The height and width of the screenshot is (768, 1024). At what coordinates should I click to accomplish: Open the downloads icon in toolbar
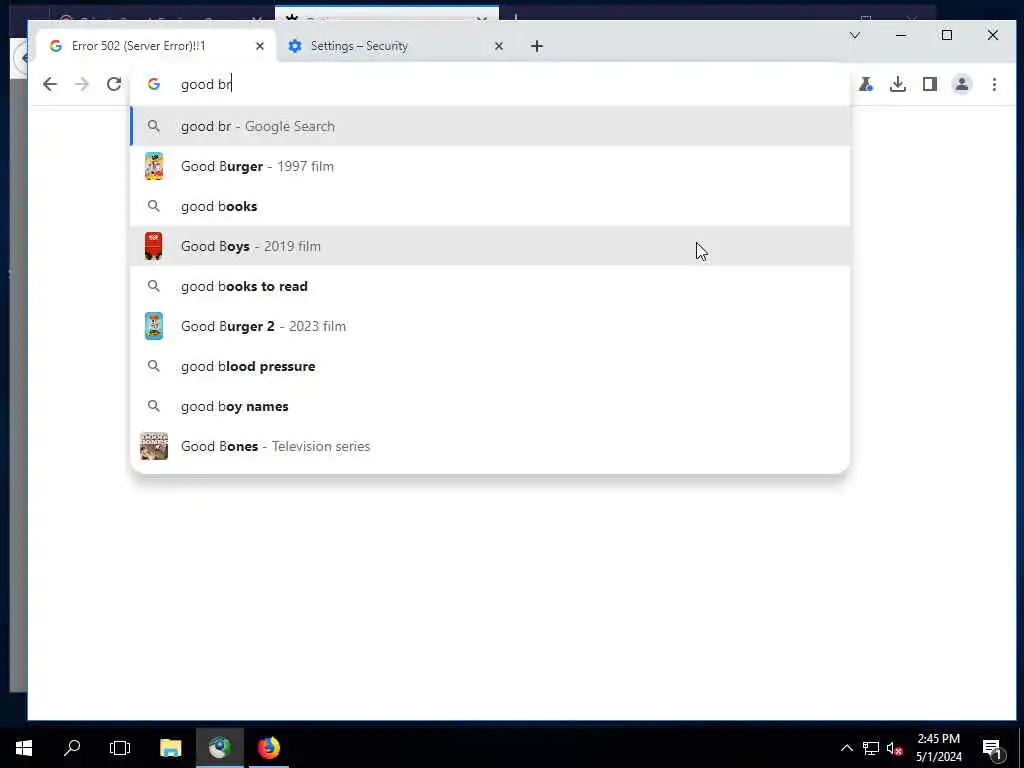pos(898,84)
